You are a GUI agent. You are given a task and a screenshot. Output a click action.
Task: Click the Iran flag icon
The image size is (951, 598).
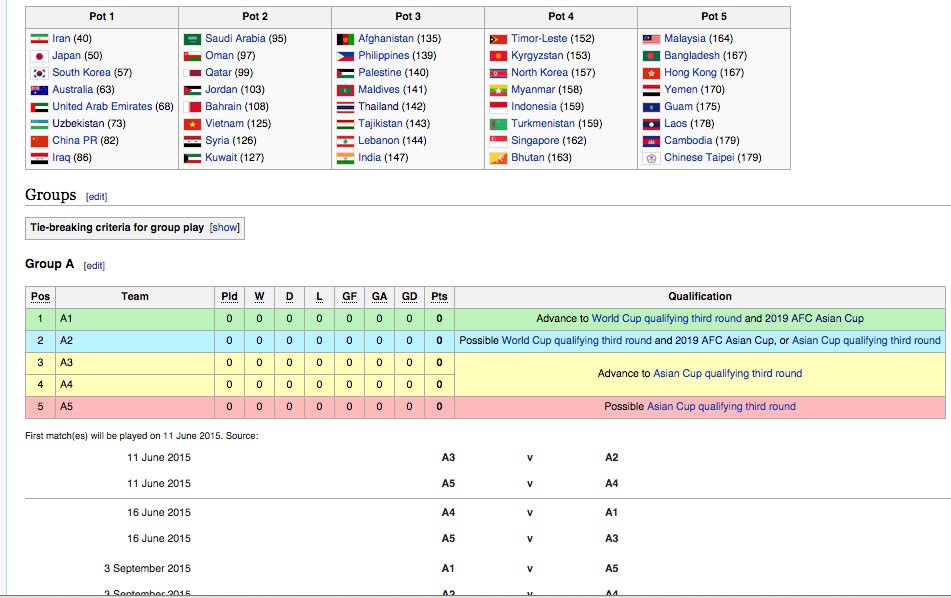39,39
